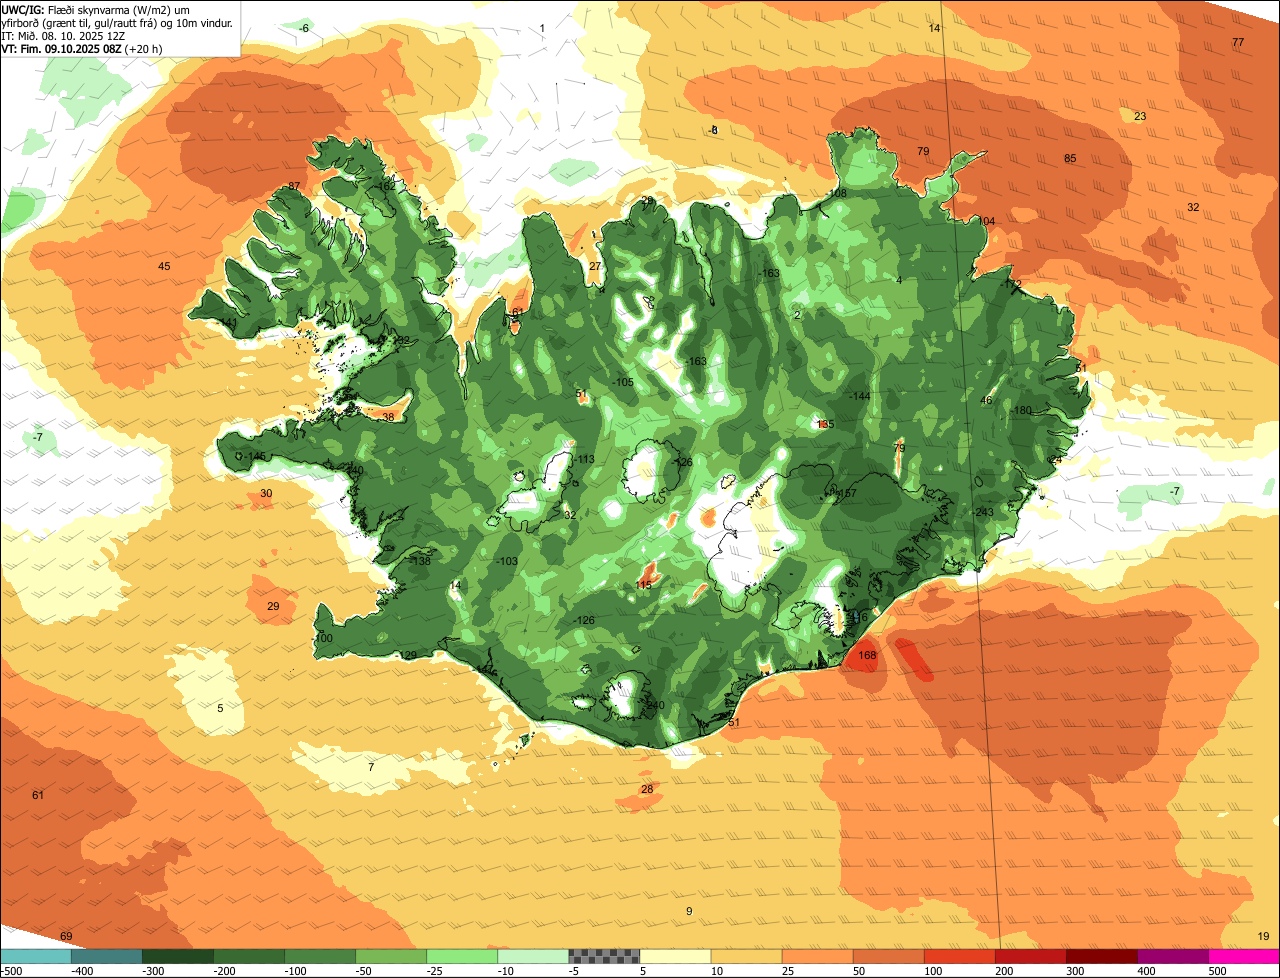Click the 168 value off the southeast coast
The height and width of the screenshot is (978, 1280).
867,656
